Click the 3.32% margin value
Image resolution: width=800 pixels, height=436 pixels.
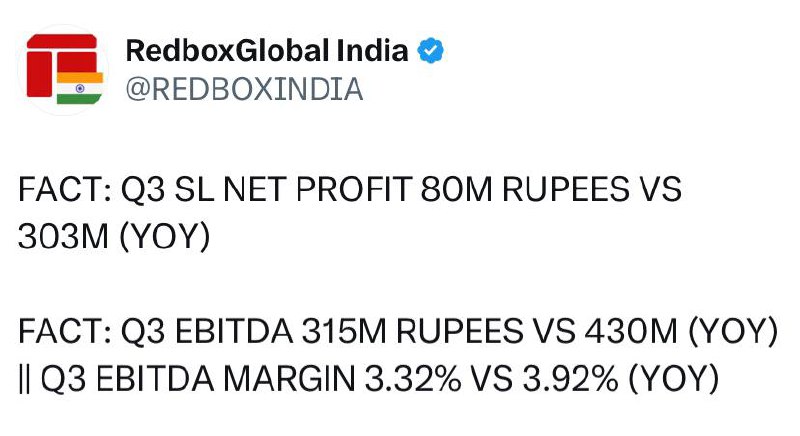(413, 379)
